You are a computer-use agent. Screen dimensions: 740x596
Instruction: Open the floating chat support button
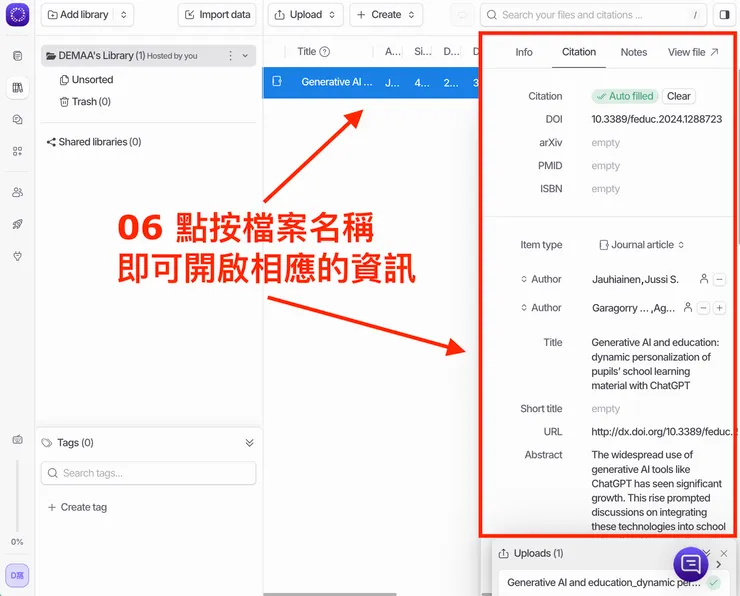[691, 564]
